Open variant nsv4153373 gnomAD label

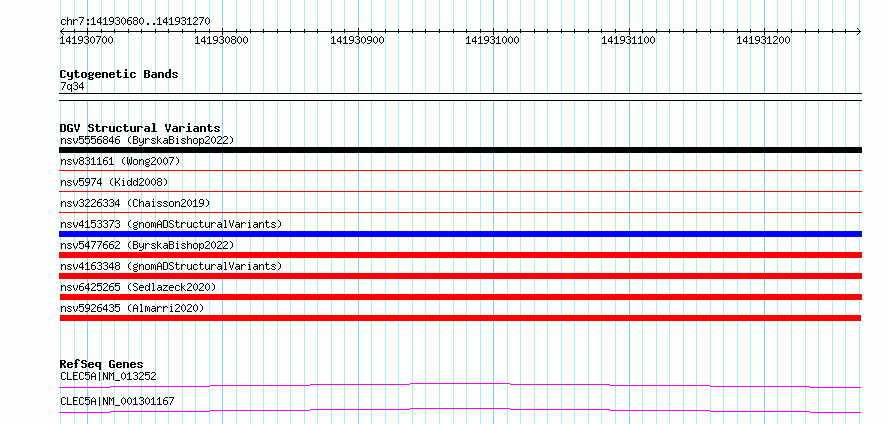(171, 224)
